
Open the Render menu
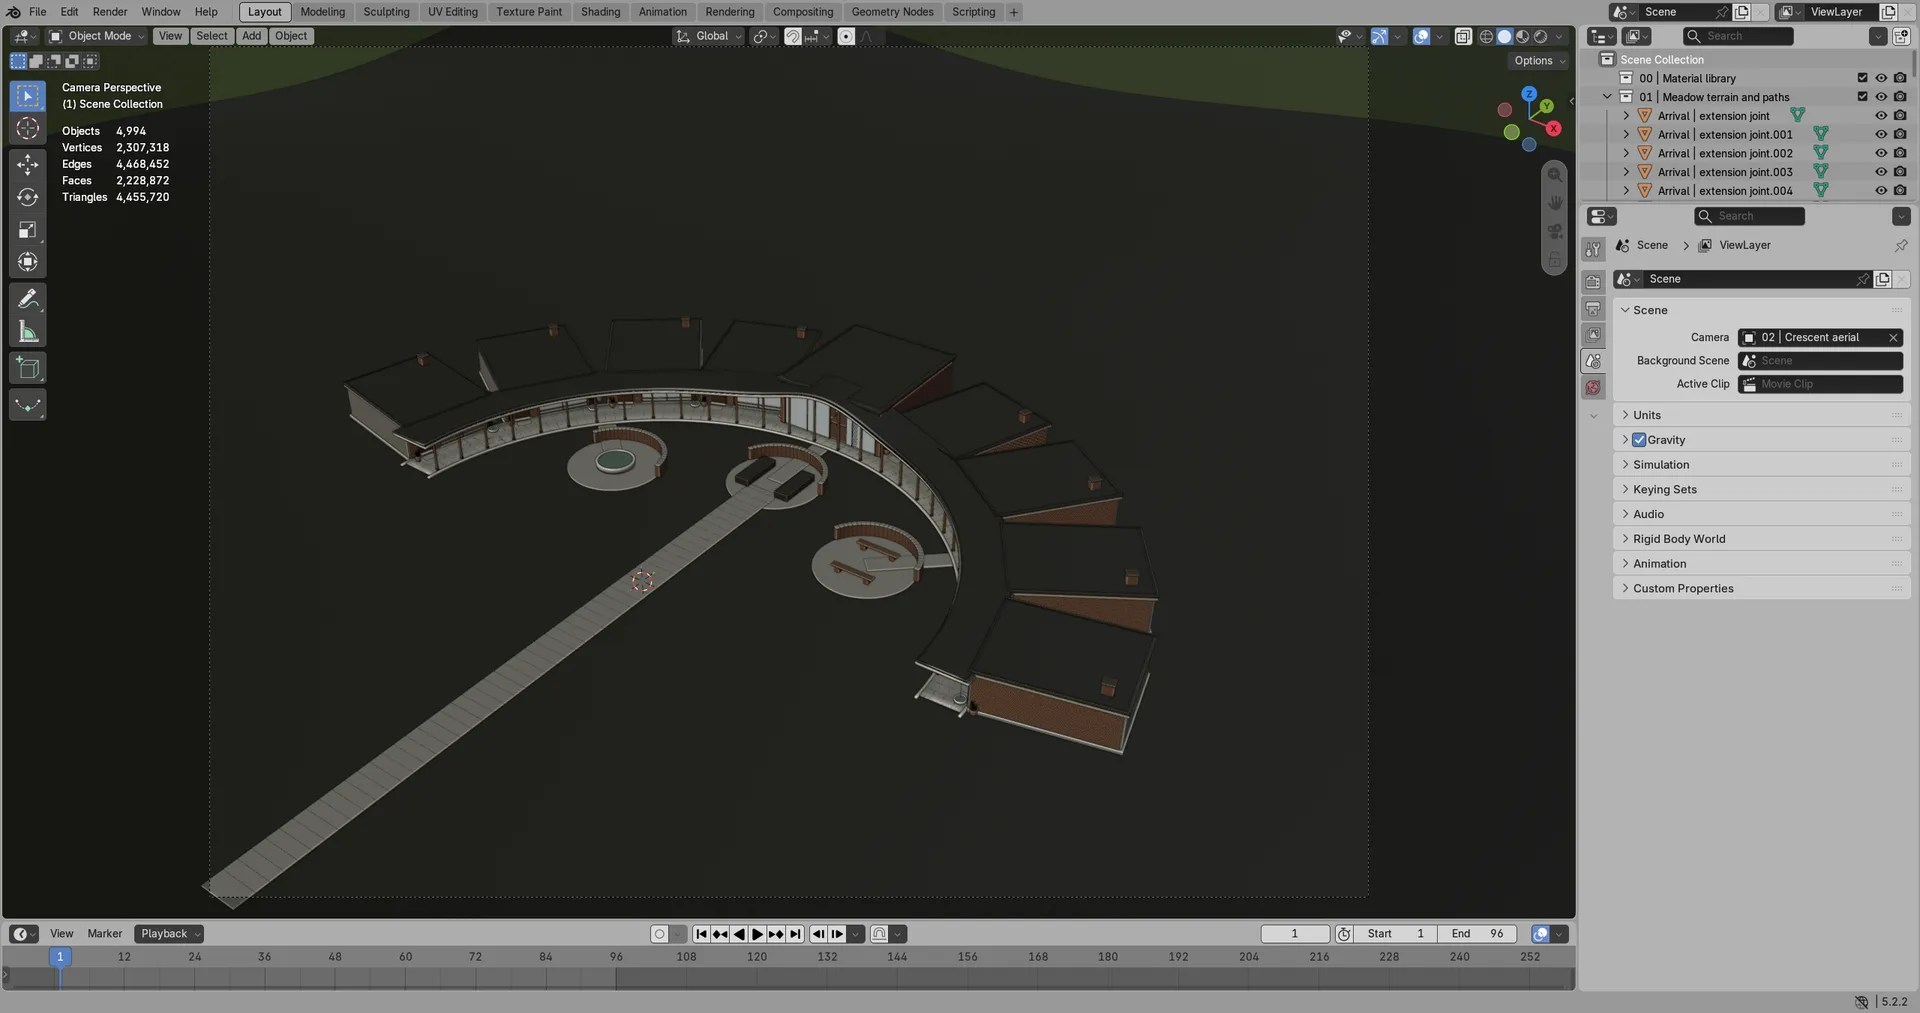coord(110,12)
